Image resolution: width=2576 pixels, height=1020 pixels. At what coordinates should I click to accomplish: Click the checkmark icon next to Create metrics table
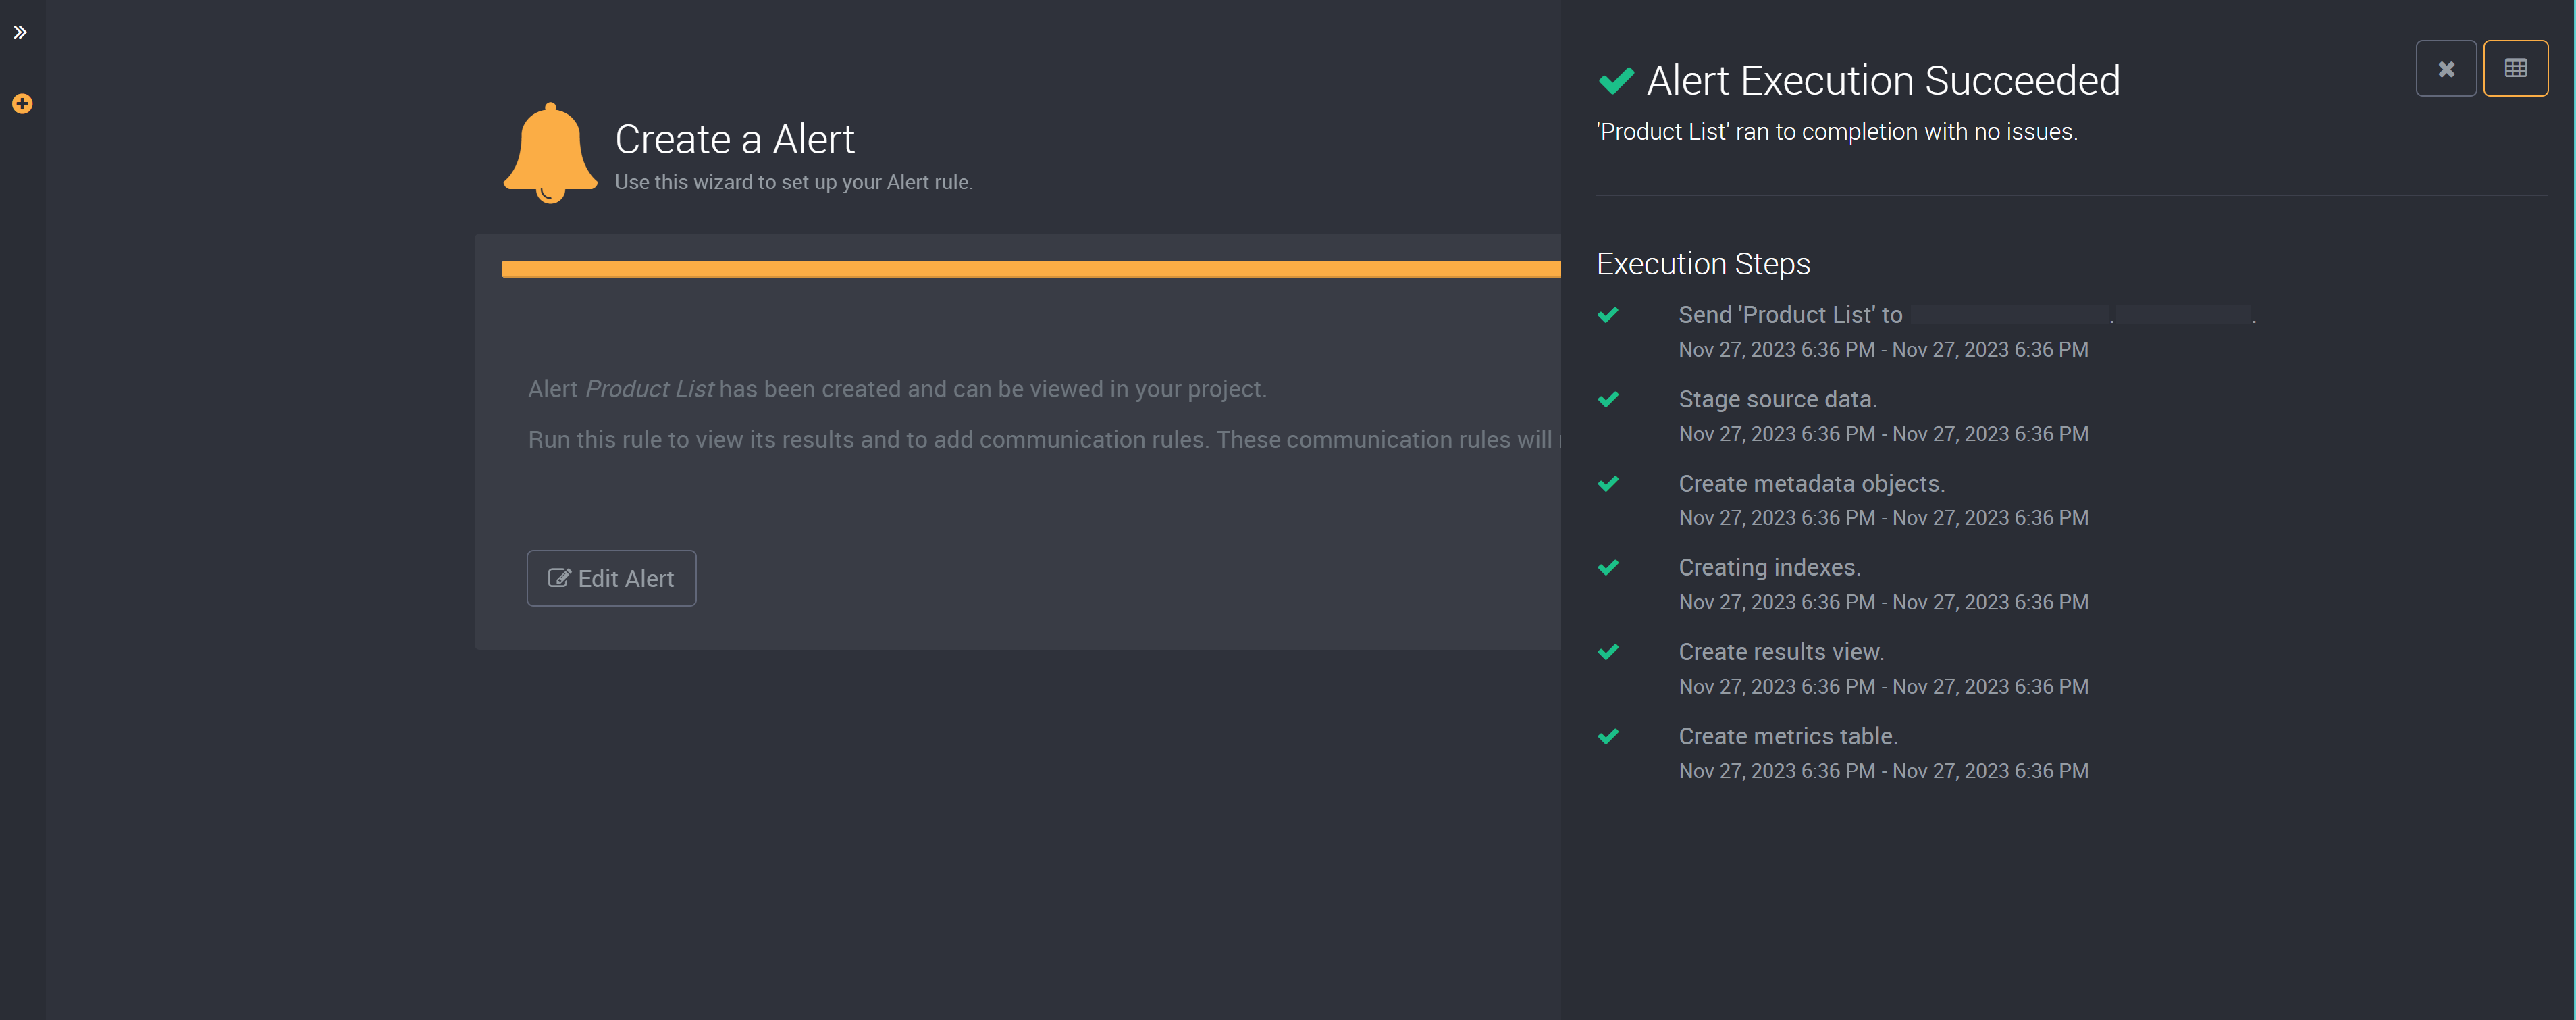point(1608,736)
